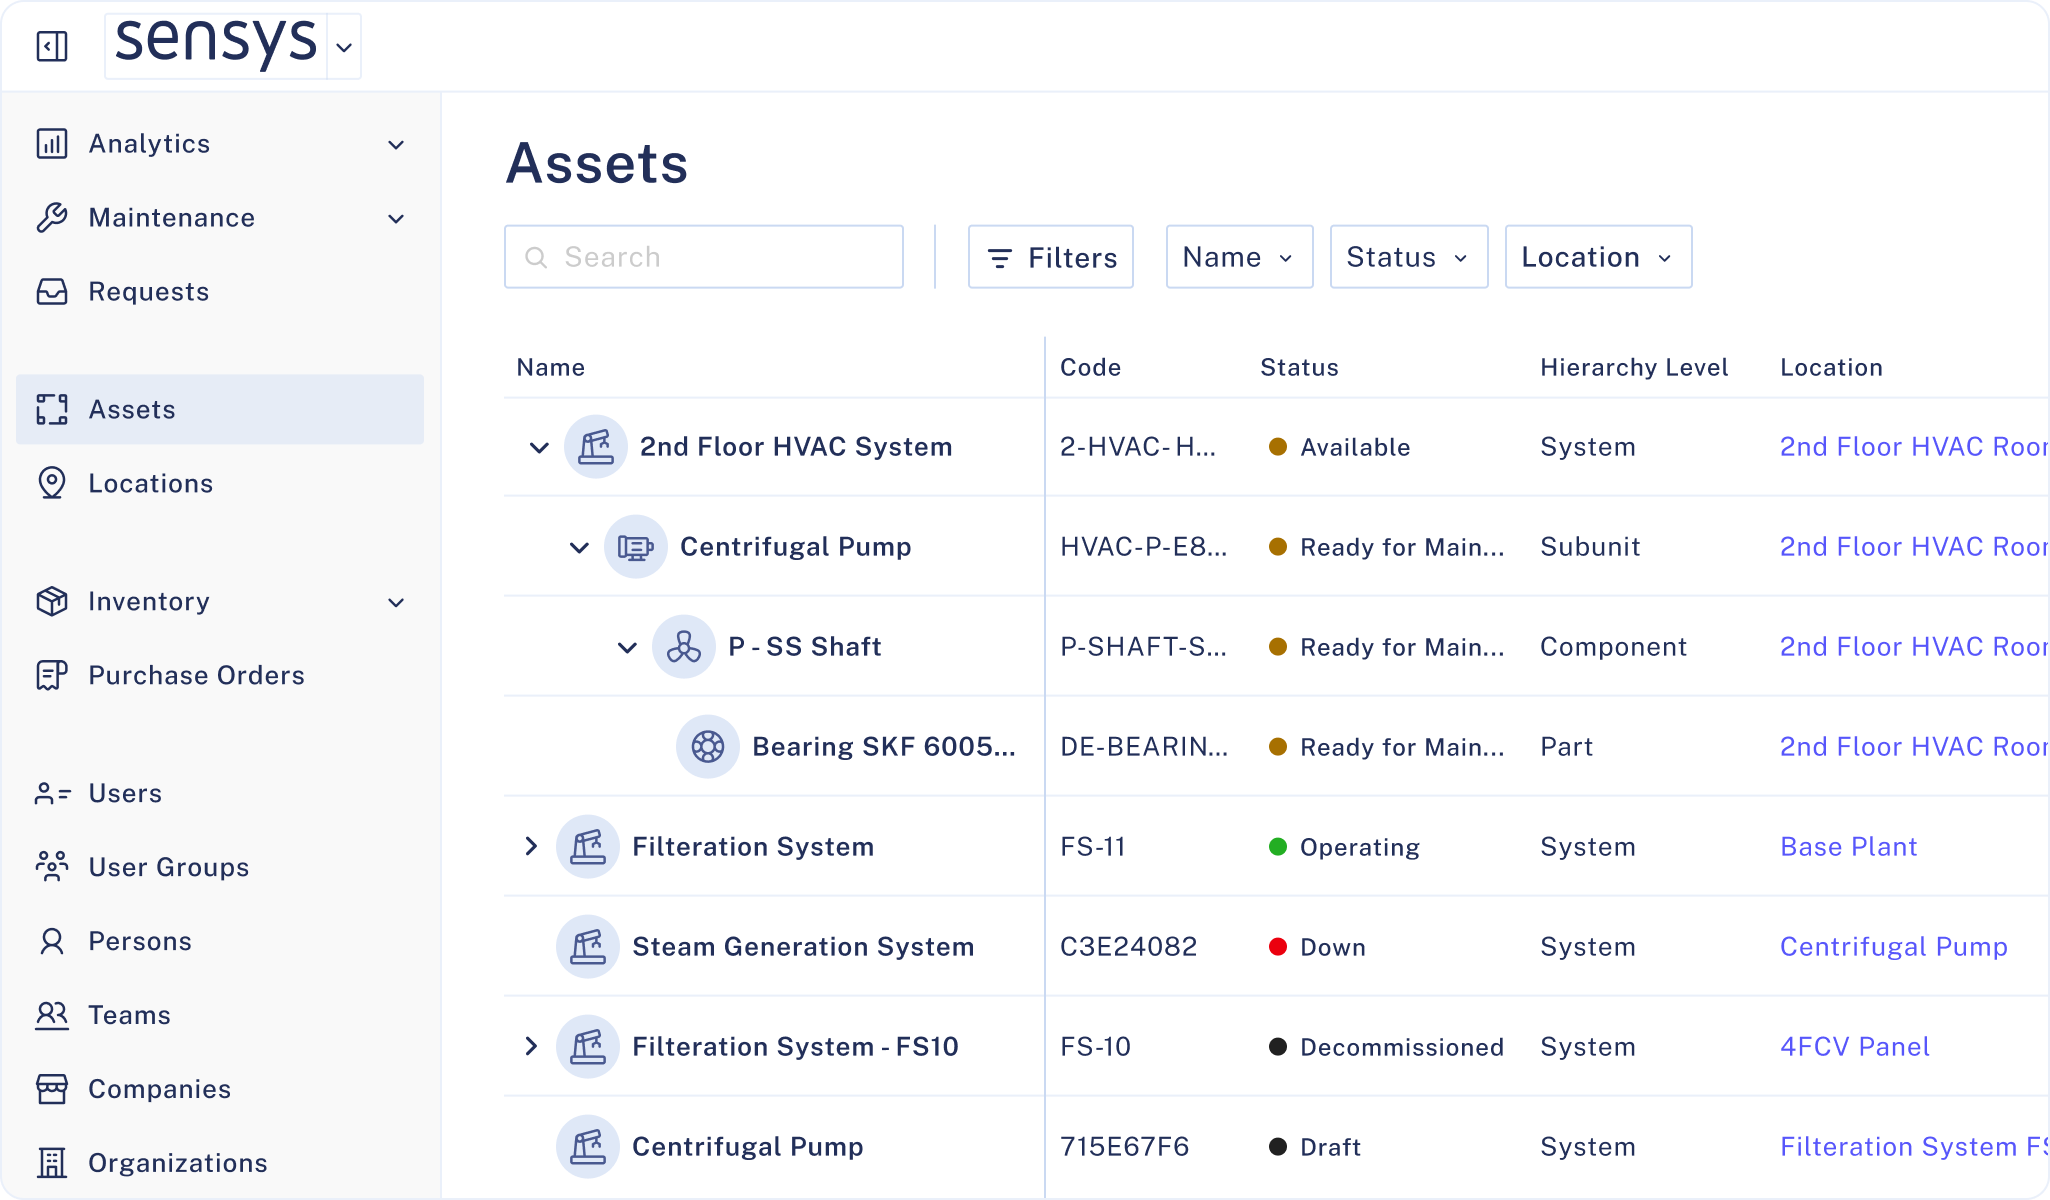
Task: Open the sensys workspace switcher dropdown
Action: coord(344,47)
